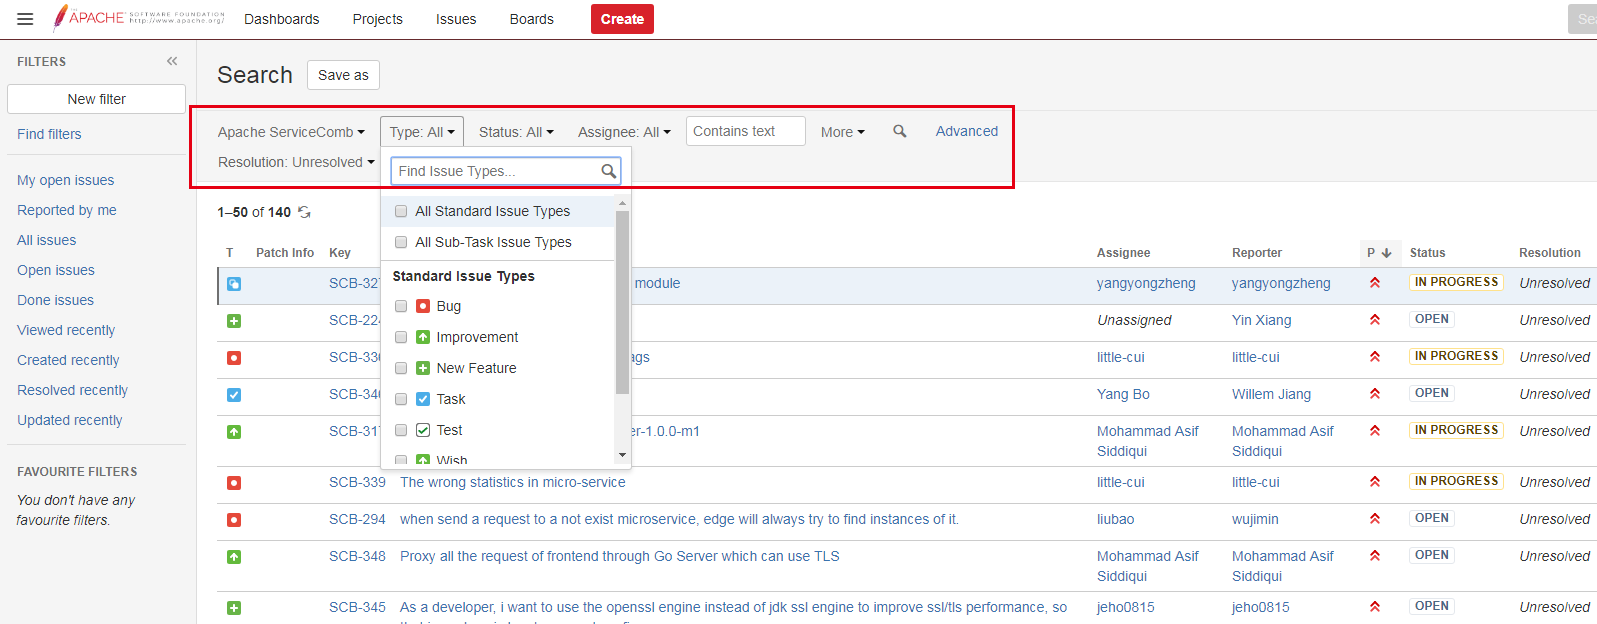Open the Resolution: Unresolved dropdown
This screenshot has width=1597, height=624.
296,162
